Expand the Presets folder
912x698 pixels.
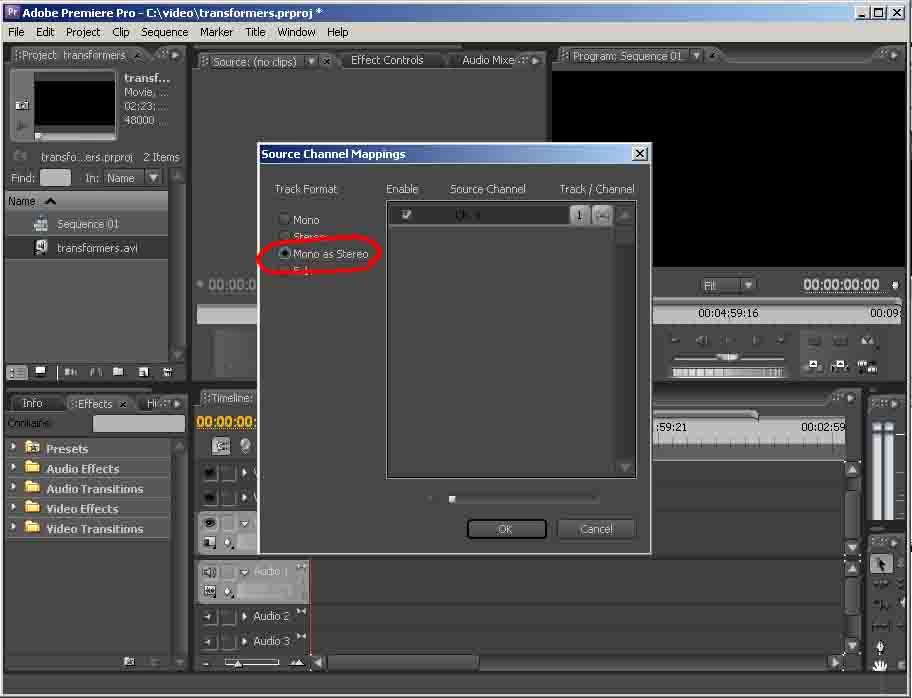[x=13, y=447]
